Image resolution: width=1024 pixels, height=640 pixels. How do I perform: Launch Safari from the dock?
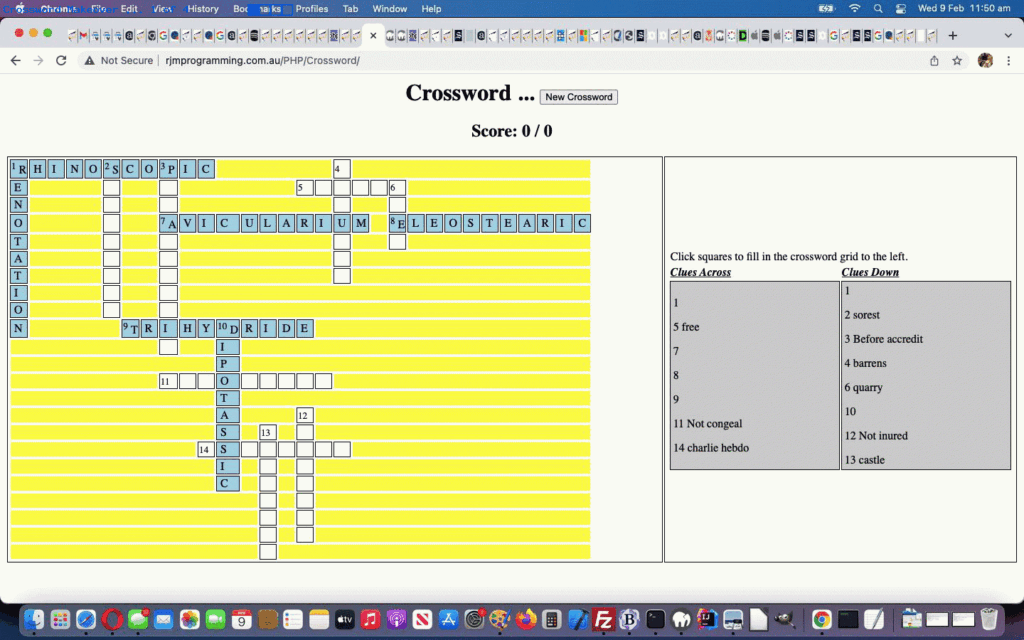coord(86,620)
